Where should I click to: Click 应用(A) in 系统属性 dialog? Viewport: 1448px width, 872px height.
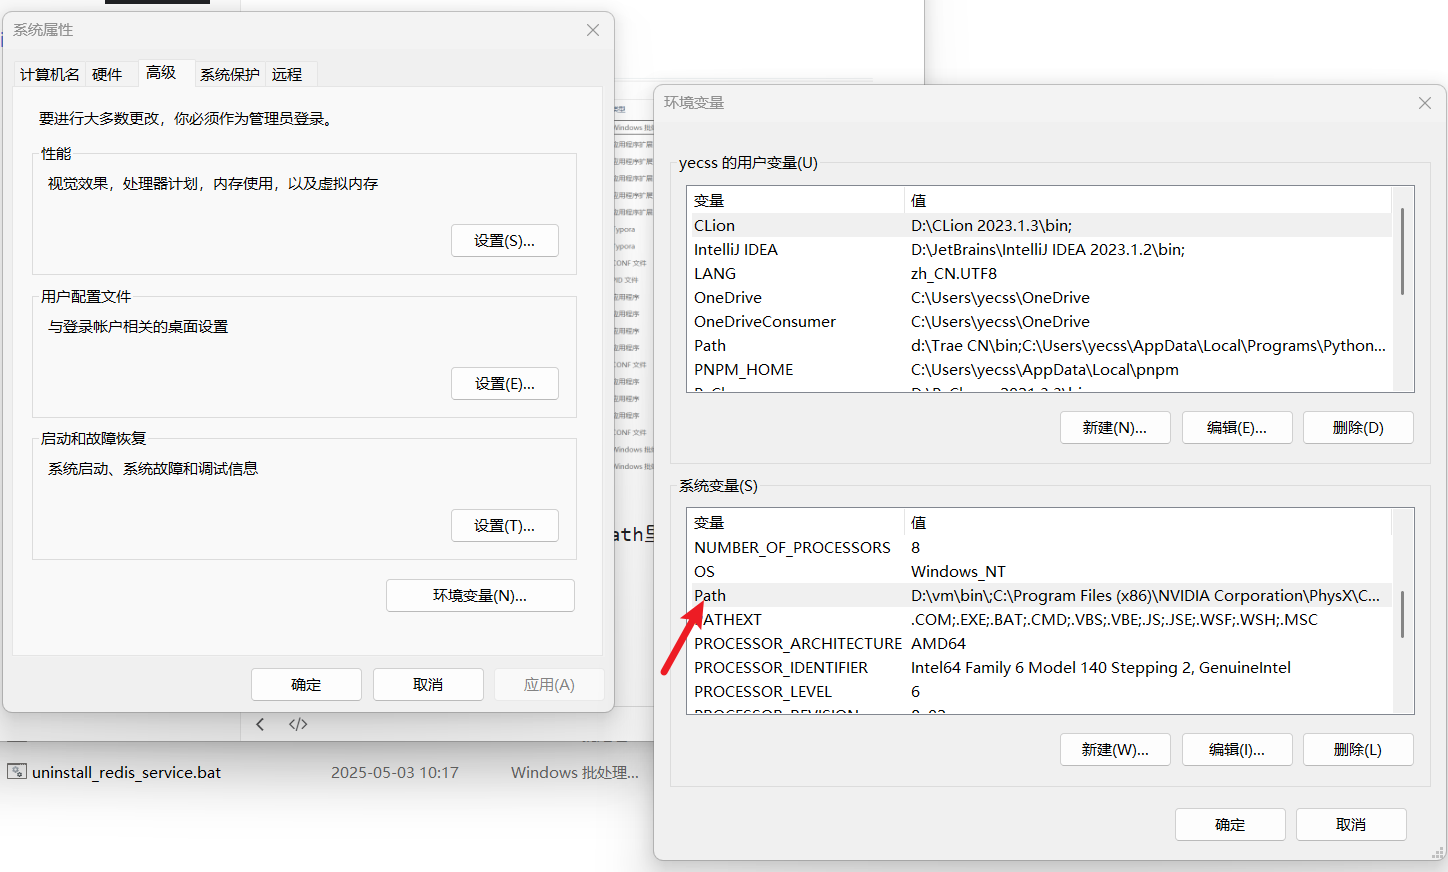[x=549, y=685]
